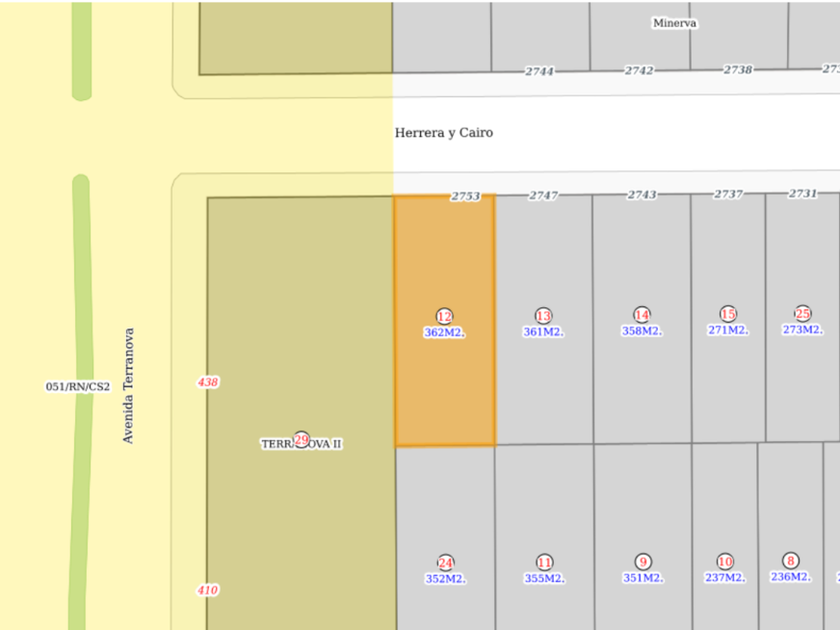The width and height of the screenshot is (840, 630).
Task: Click the Minerva label
Action: coord(674,23)
